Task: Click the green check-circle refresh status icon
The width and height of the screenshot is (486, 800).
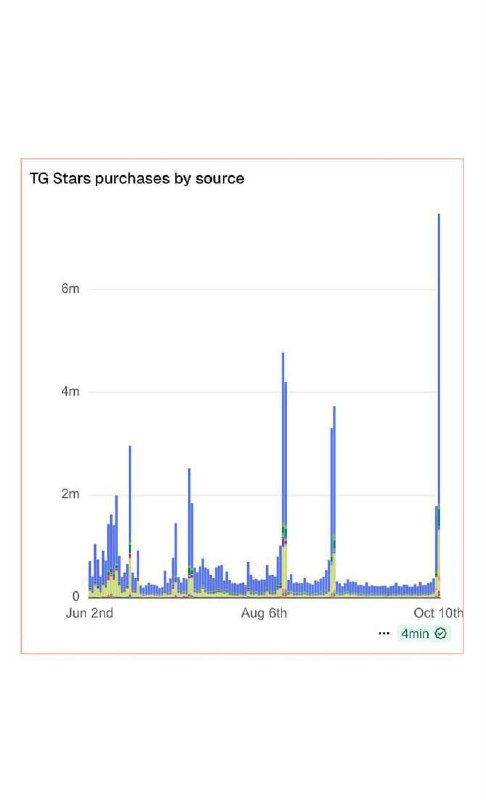Action: pyautogui.click(x=441, y=633)
